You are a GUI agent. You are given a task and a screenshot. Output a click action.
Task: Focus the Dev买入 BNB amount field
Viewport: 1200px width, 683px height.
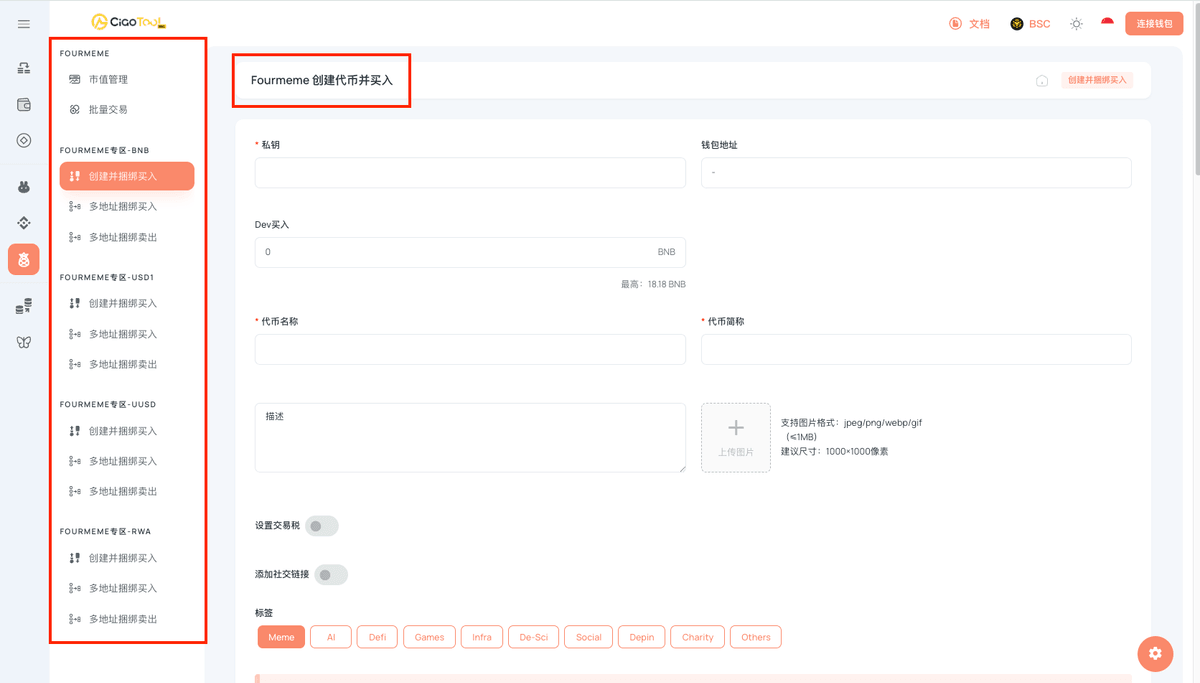point(470,252)
